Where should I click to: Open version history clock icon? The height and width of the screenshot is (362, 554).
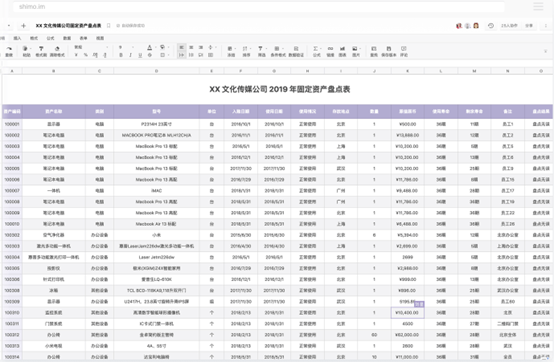pyautogui.click(x=491, y=25)
